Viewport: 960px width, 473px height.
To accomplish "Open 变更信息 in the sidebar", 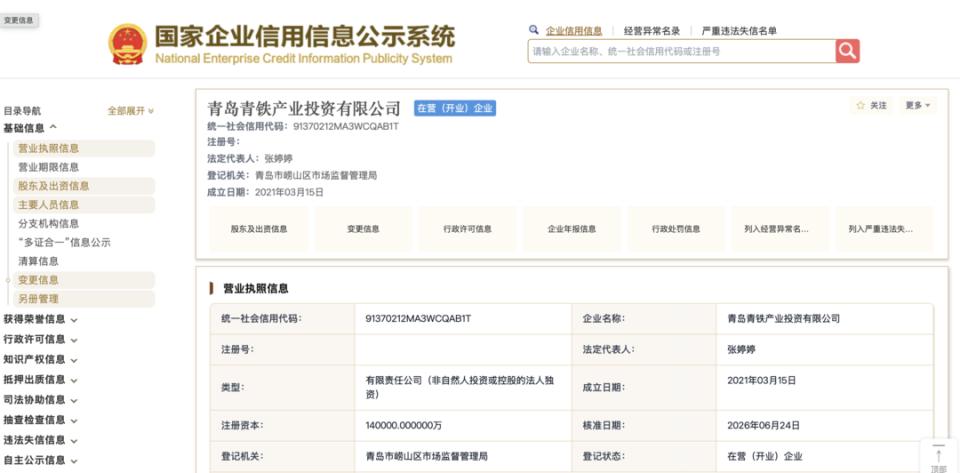I will click(84, 280).
